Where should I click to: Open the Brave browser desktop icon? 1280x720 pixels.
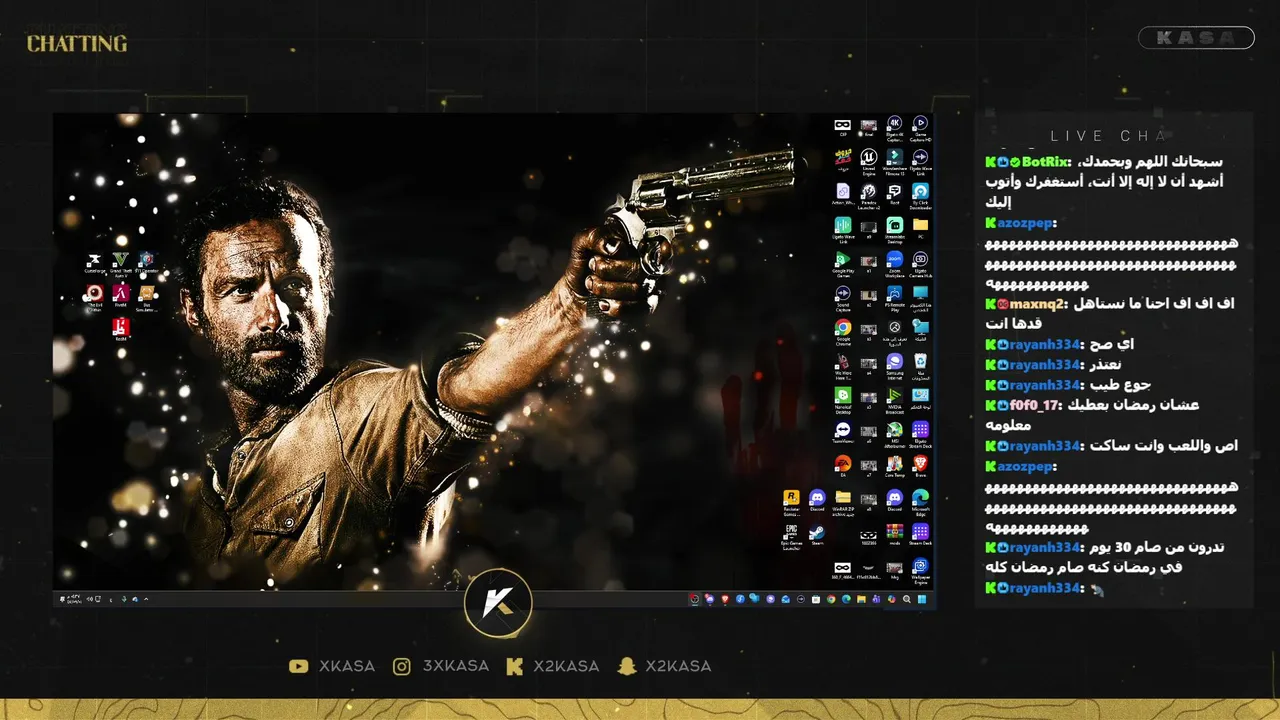(920, 463)
